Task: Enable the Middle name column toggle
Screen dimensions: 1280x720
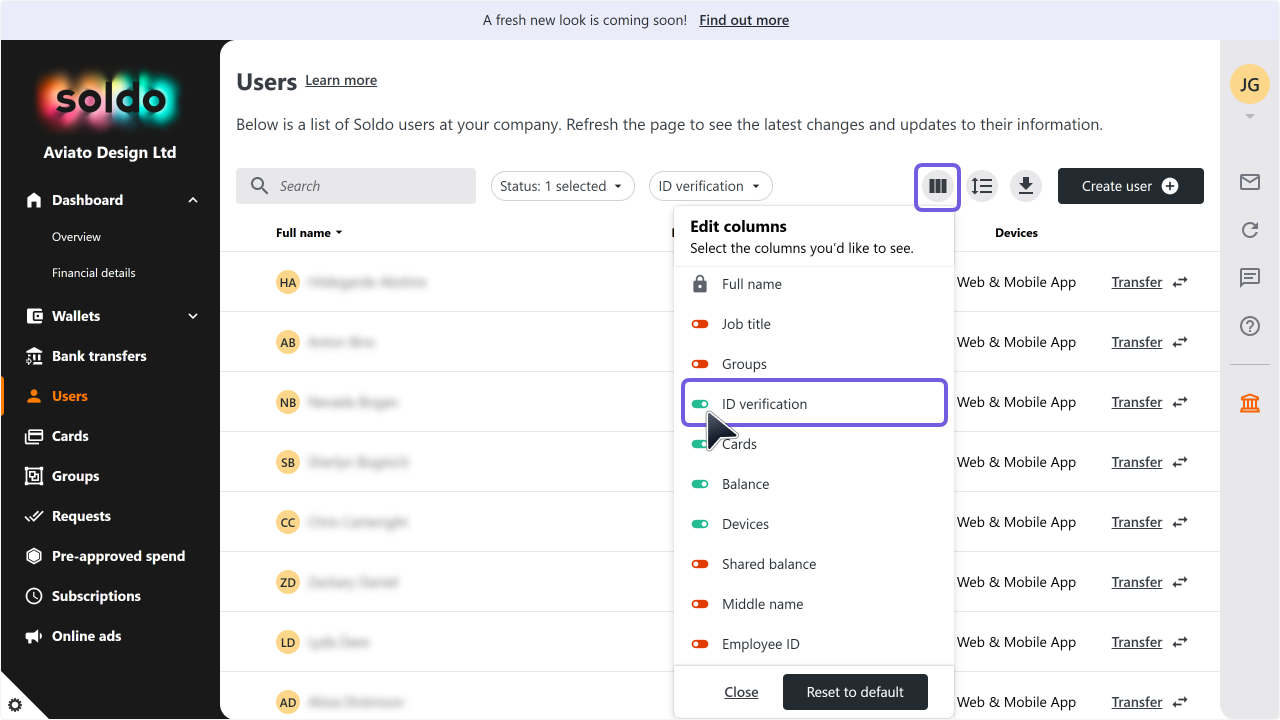Action: tap(700, 604)
